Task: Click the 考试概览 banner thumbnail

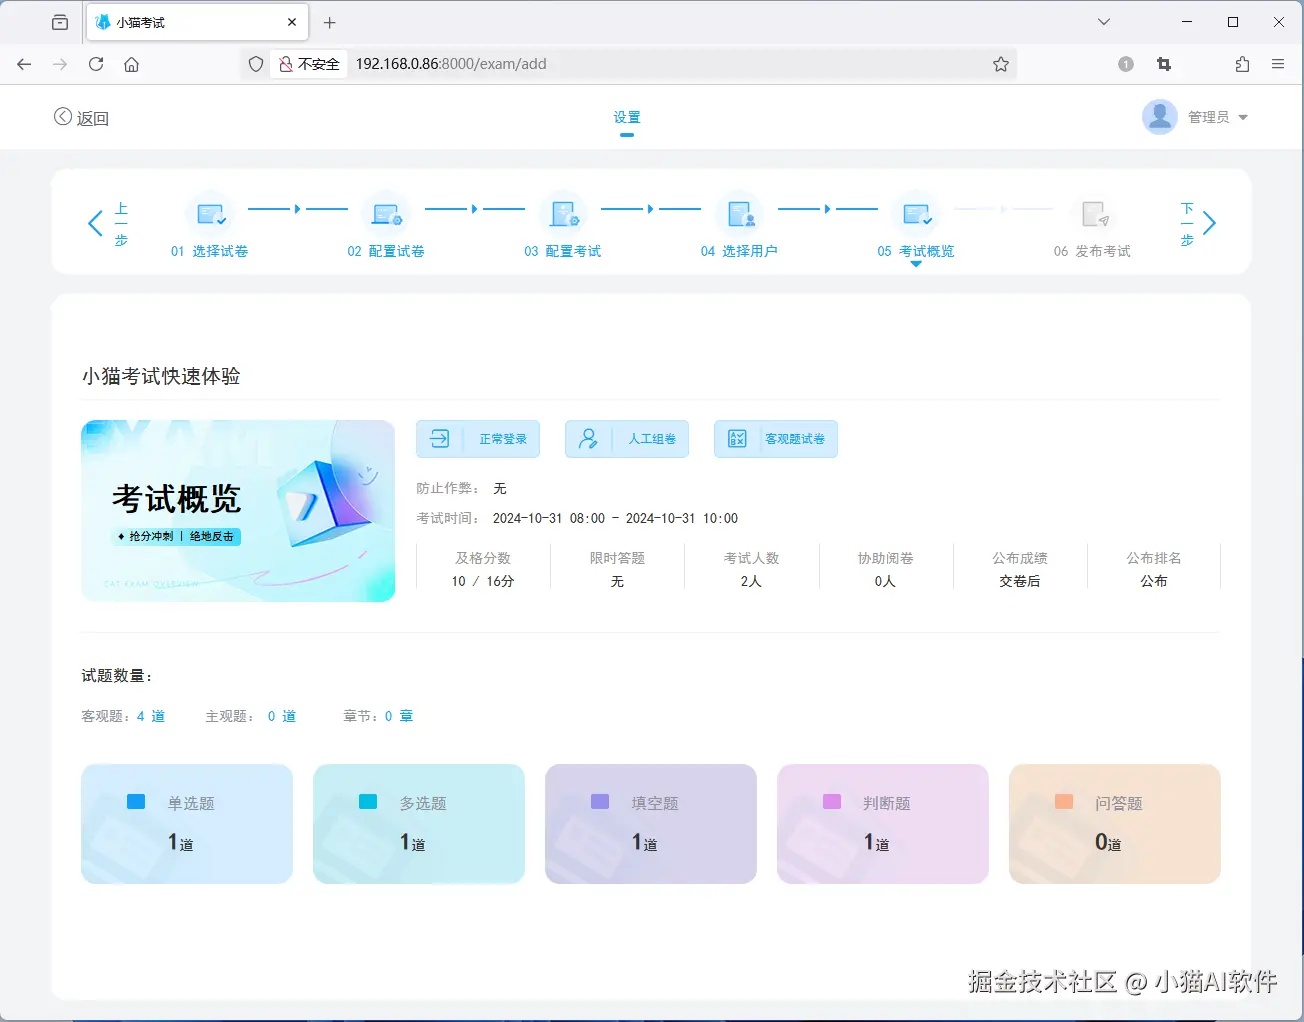Action: [237, 511]
